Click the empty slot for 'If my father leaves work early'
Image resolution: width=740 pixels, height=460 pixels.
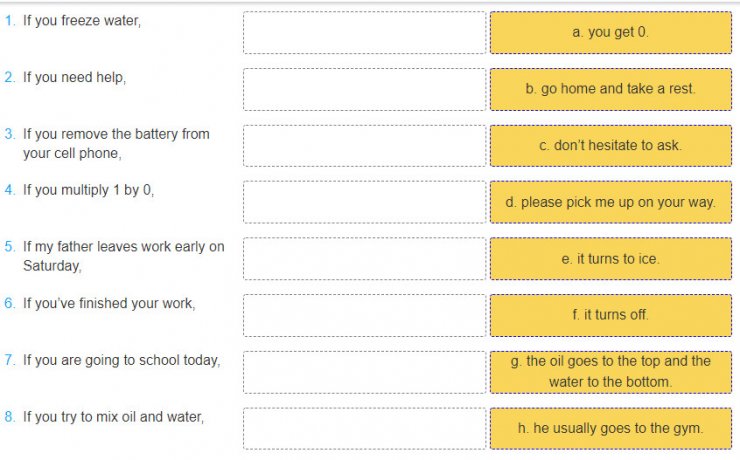pos(364,258)
